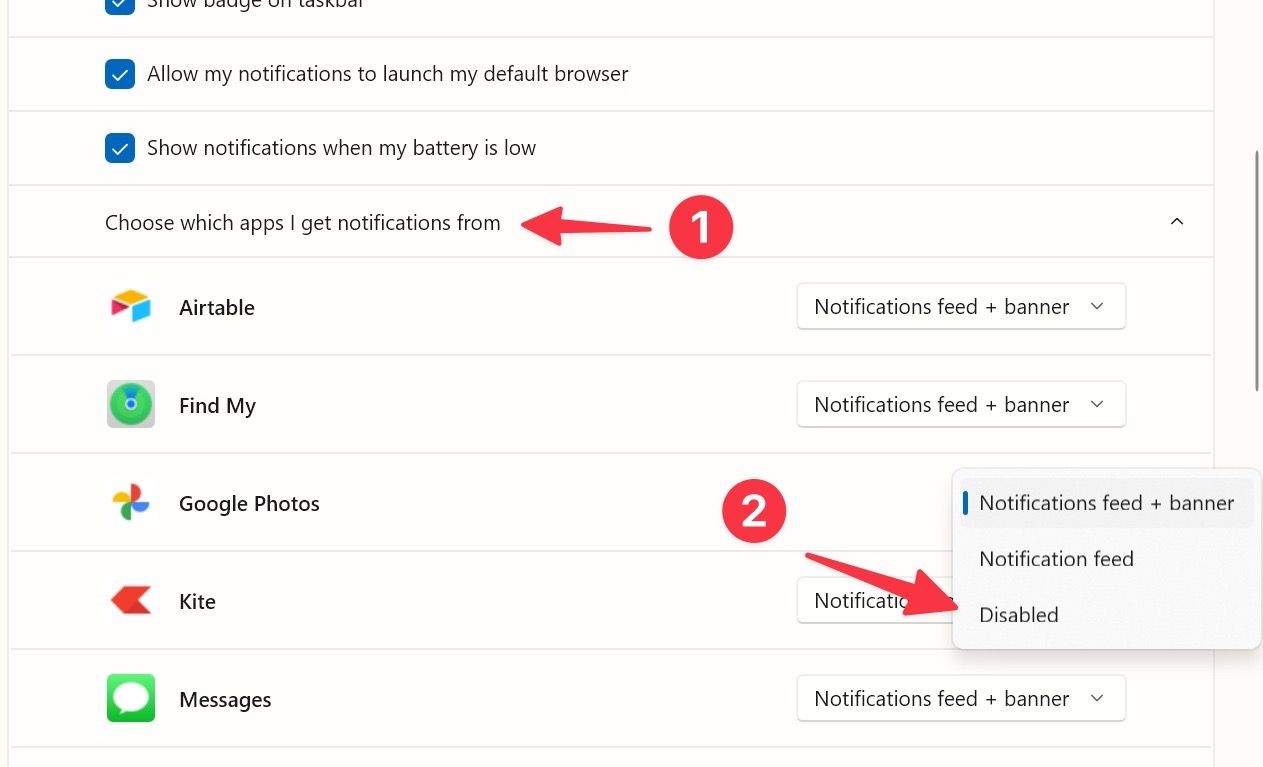Uncheck 'Show notifications when my battery is low'

[x=119, y=147]
